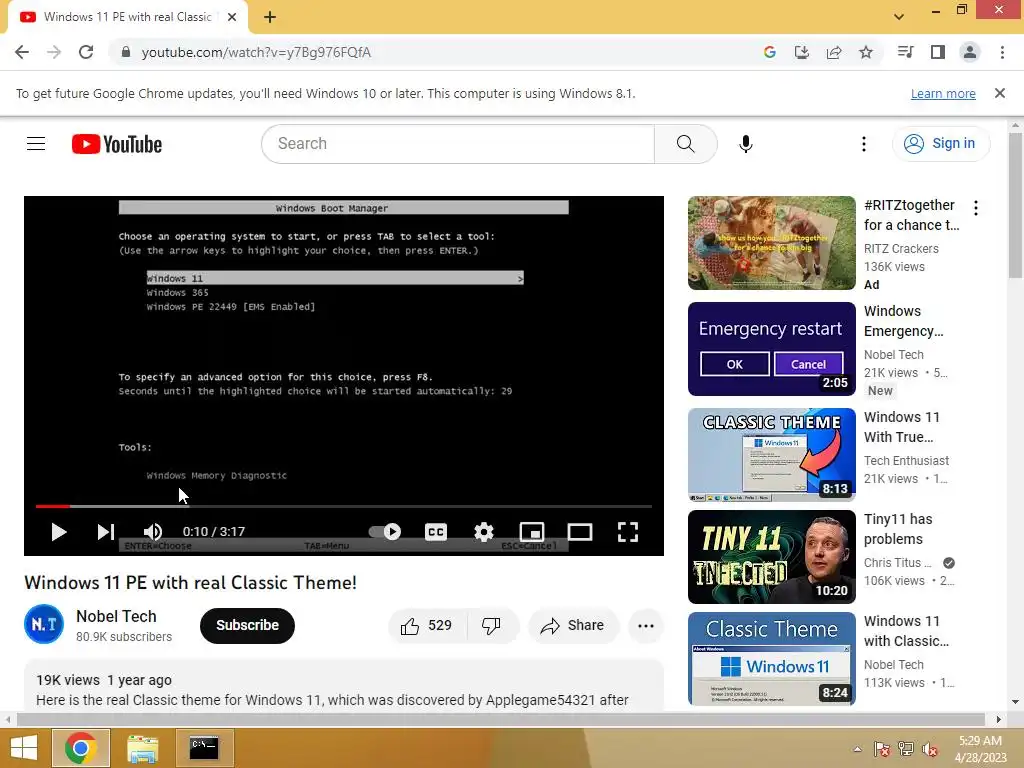Install page via address bar download icon
The width and height of the screenshot is (1024, 768).
801,52
